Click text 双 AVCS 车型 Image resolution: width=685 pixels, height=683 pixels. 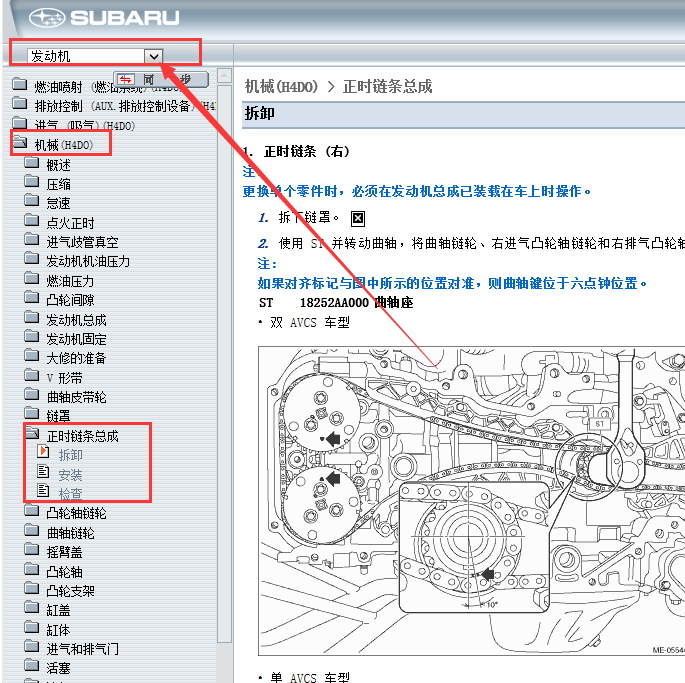pyautogui.click(x=310, y=322)
